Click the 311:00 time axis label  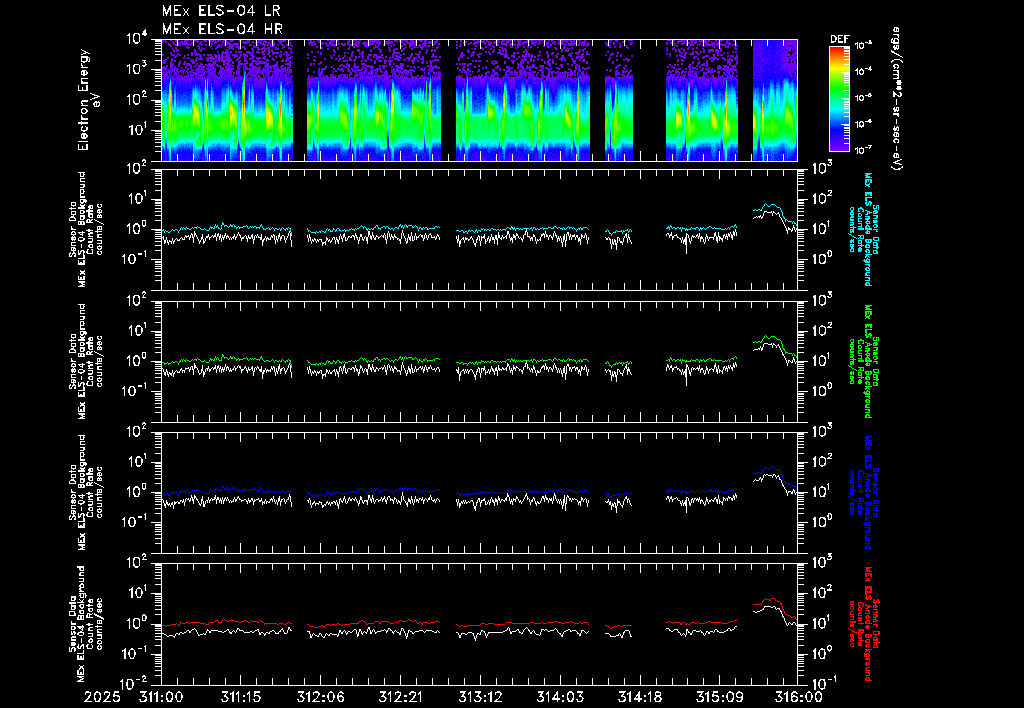161,697
